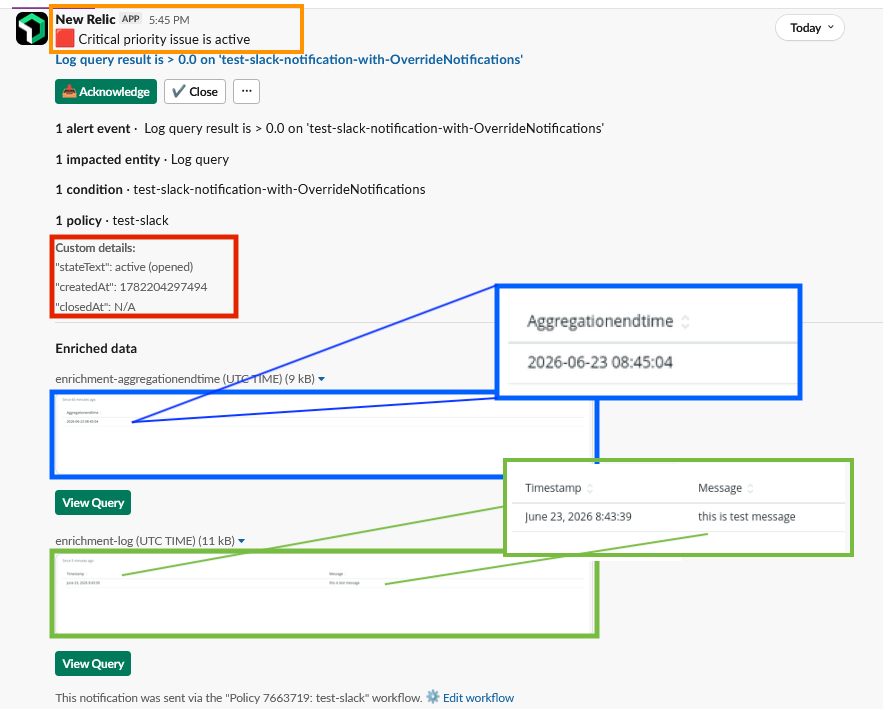
Task: Click the "closedAt": N/A line
Action: point(95,307)
